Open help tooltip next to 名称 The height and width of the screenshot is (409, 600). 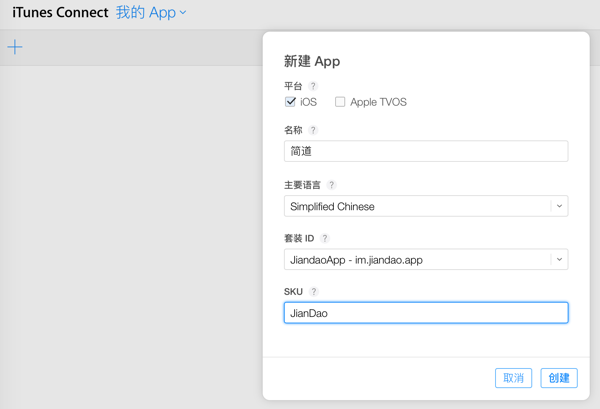[x=313, y=130]
